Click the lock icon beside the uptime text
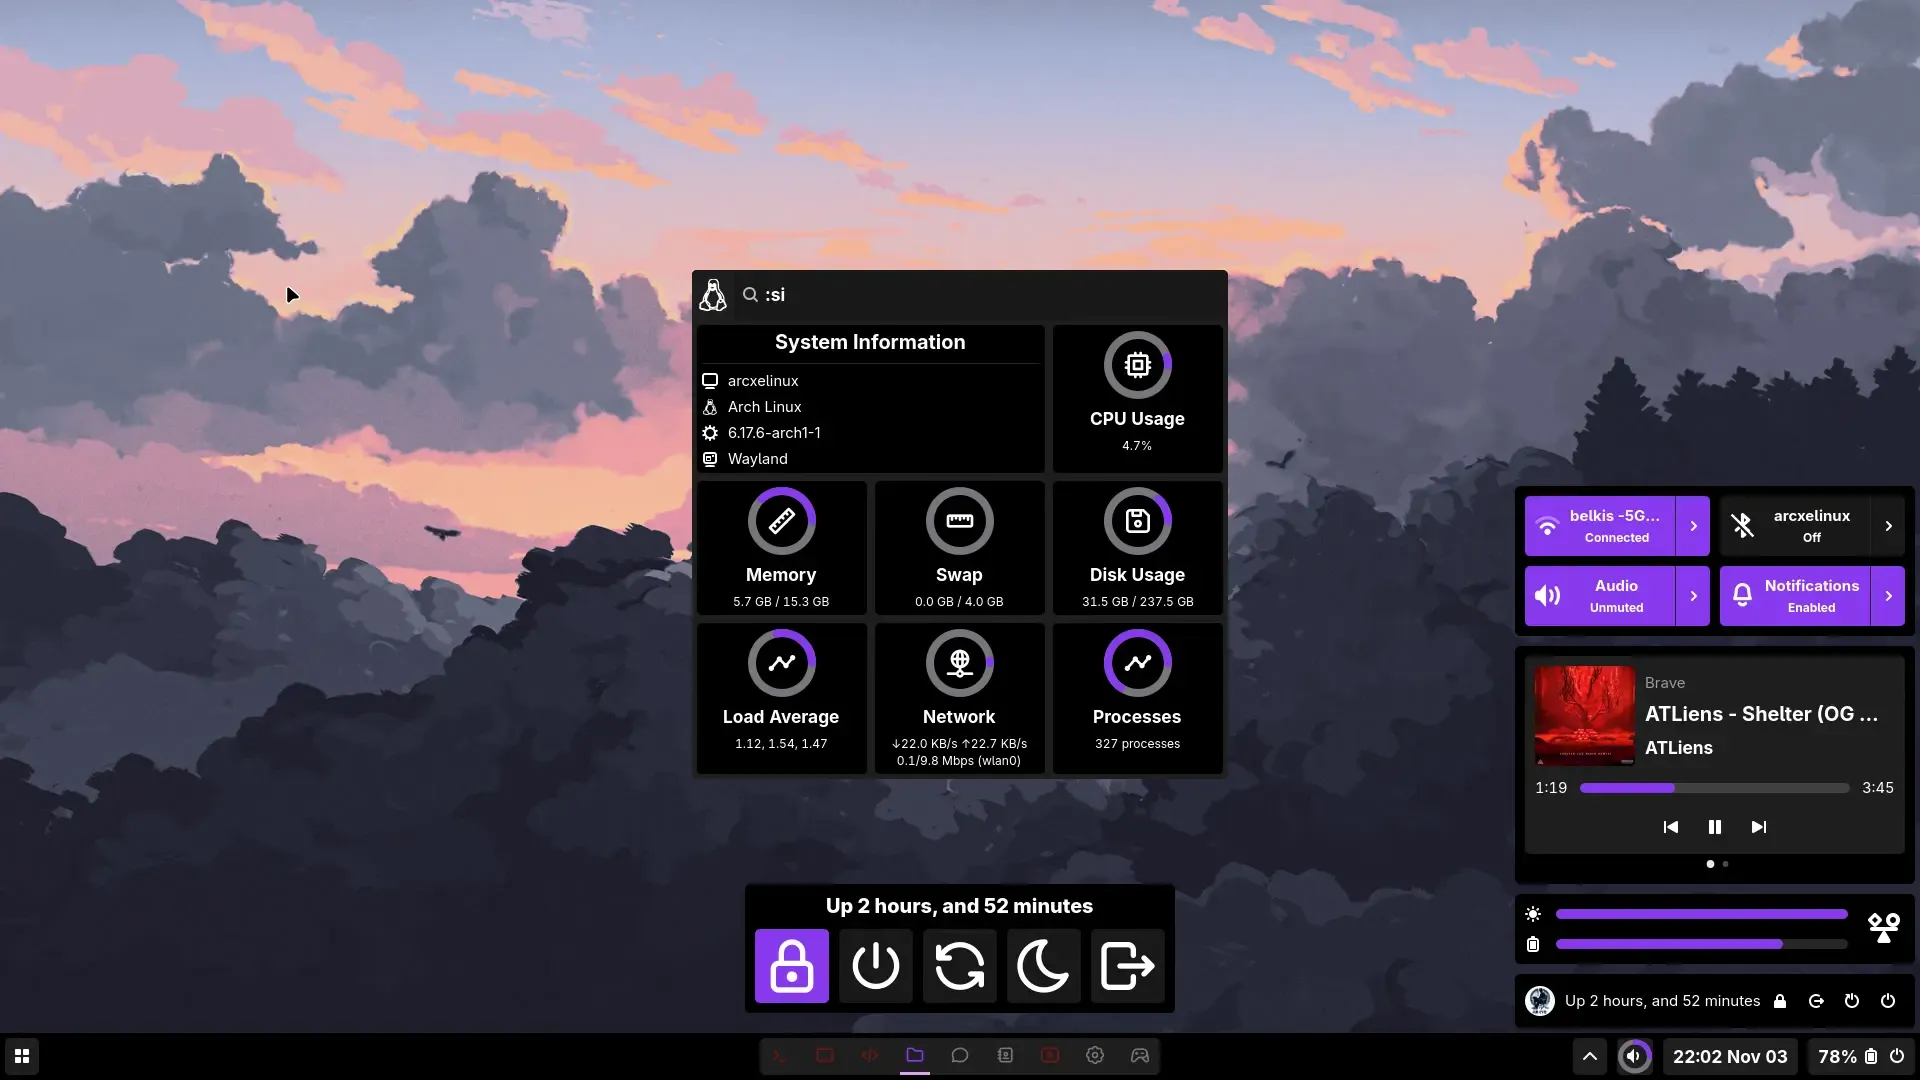Screen dimensions: 1920x1080 [x=1780, y=1001]
